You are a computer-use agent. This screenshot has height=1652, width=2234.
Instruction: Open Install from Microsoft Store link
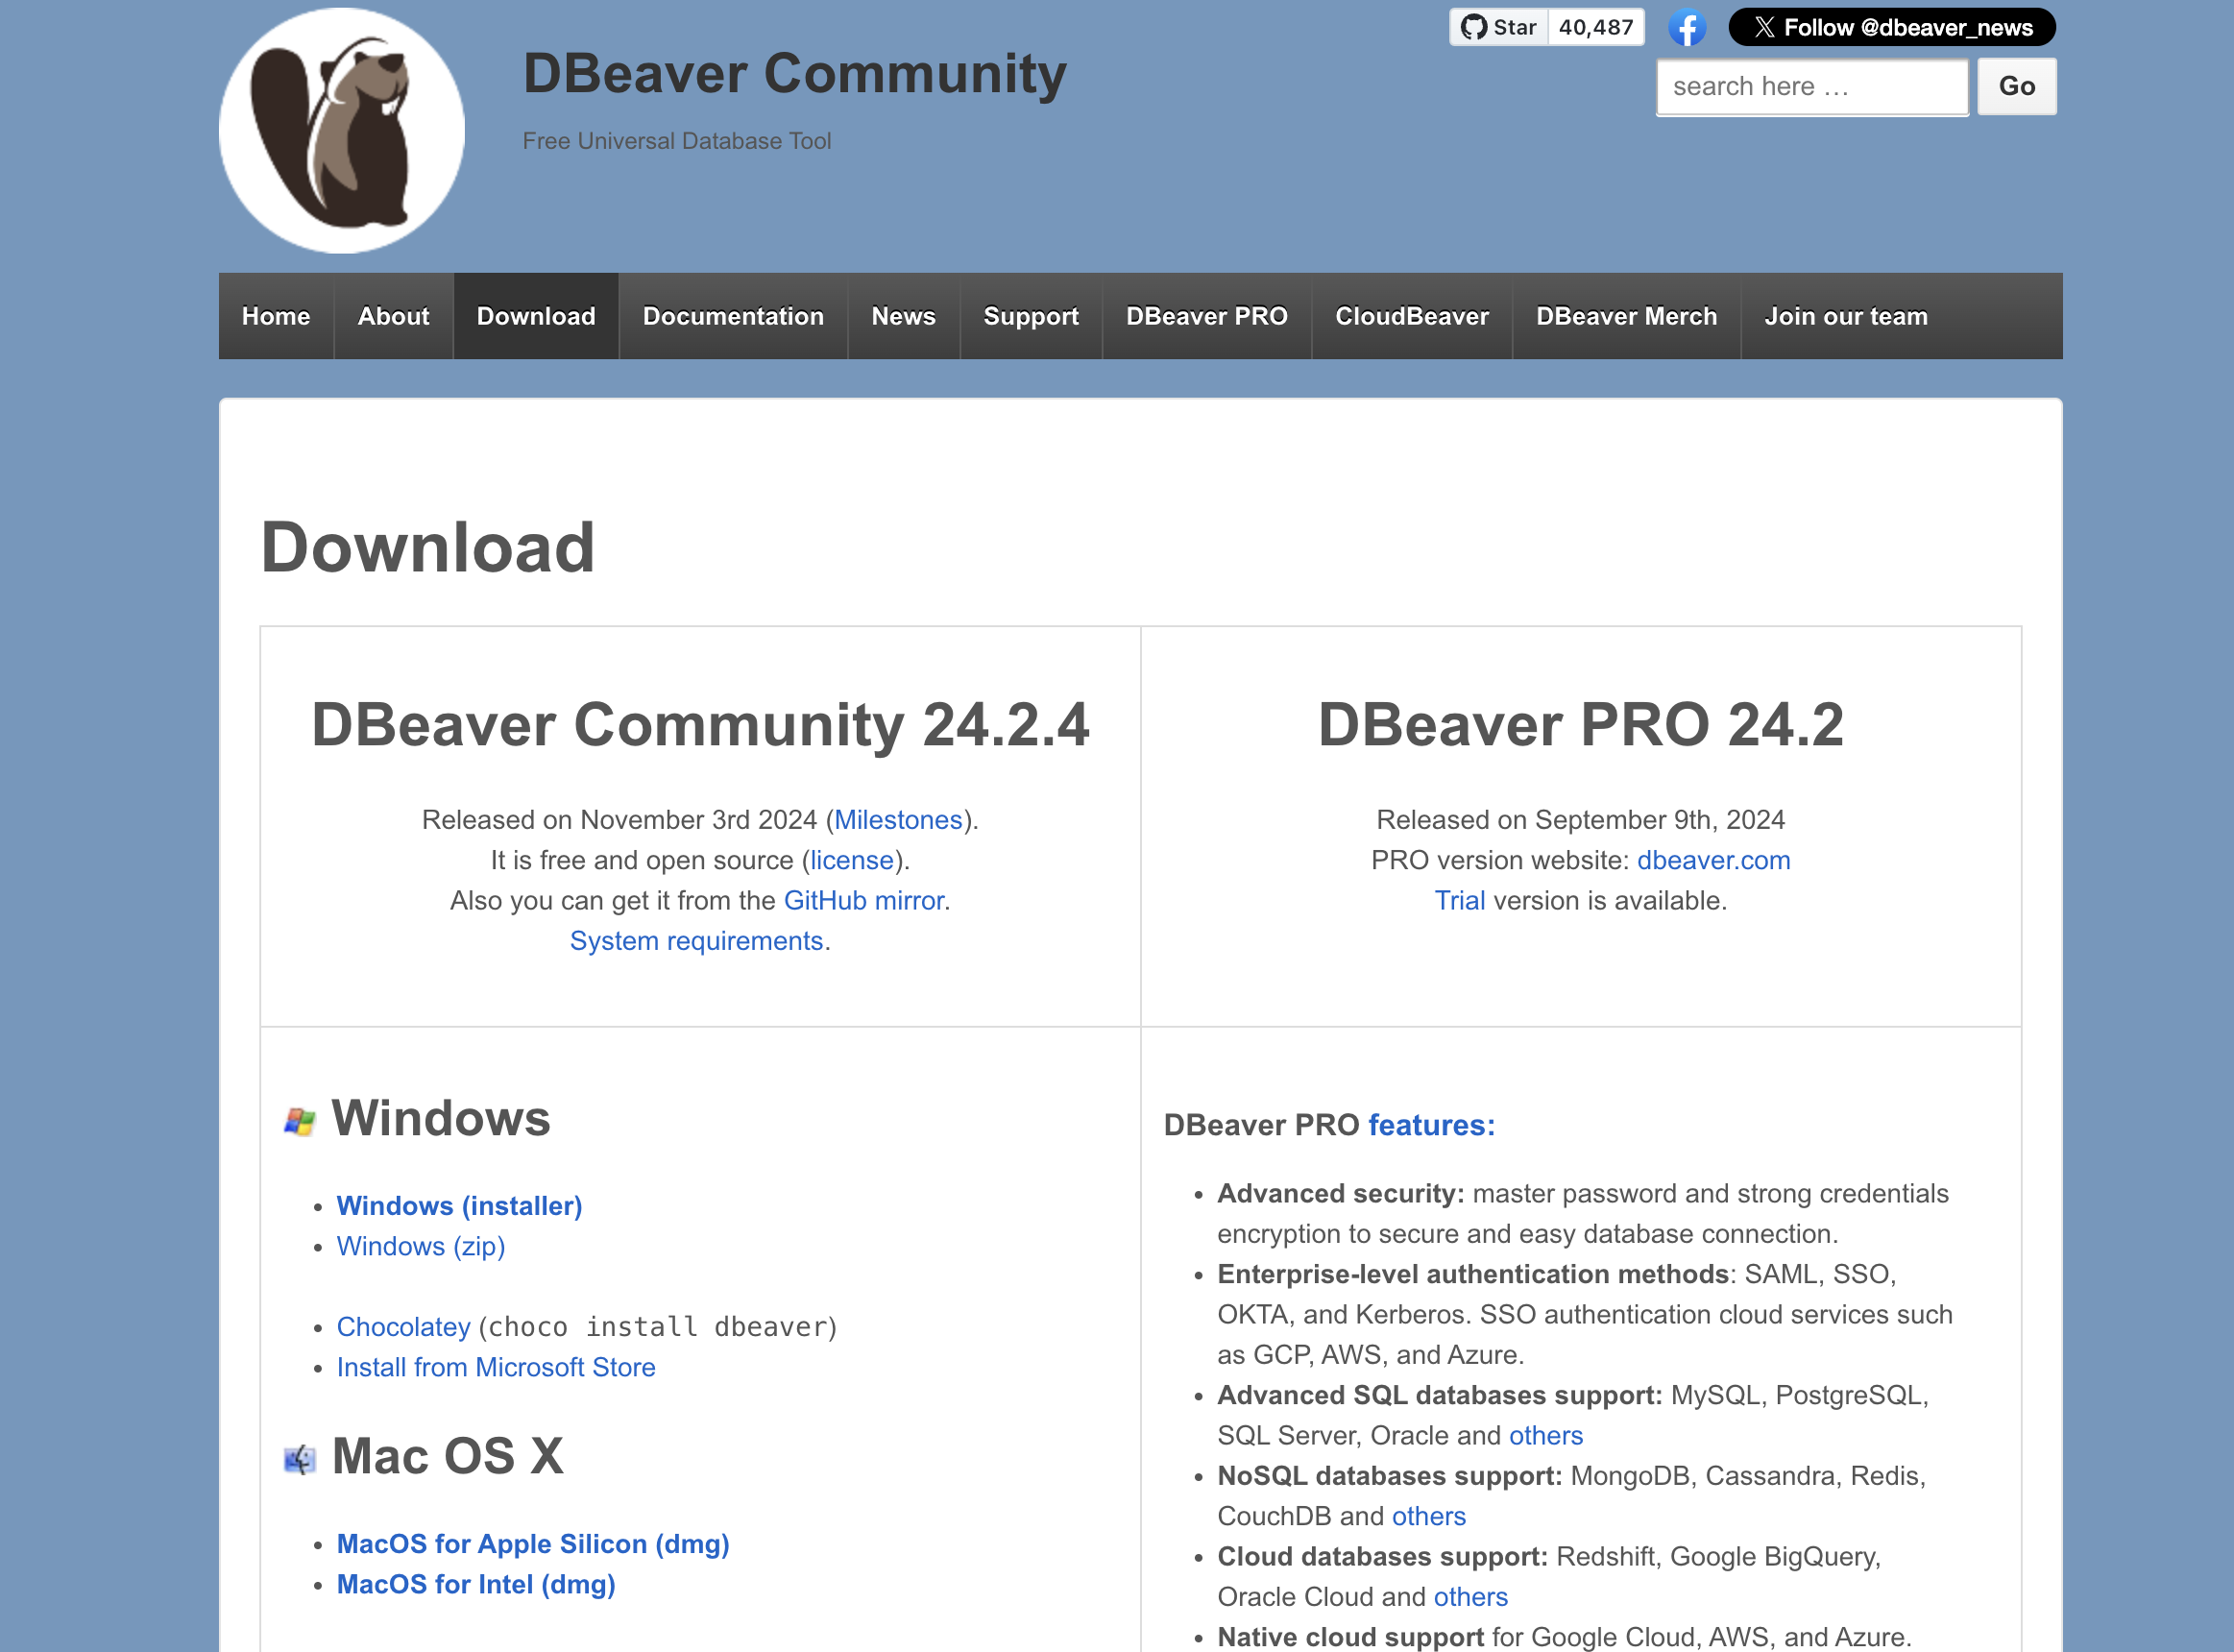coord(496,1367)
